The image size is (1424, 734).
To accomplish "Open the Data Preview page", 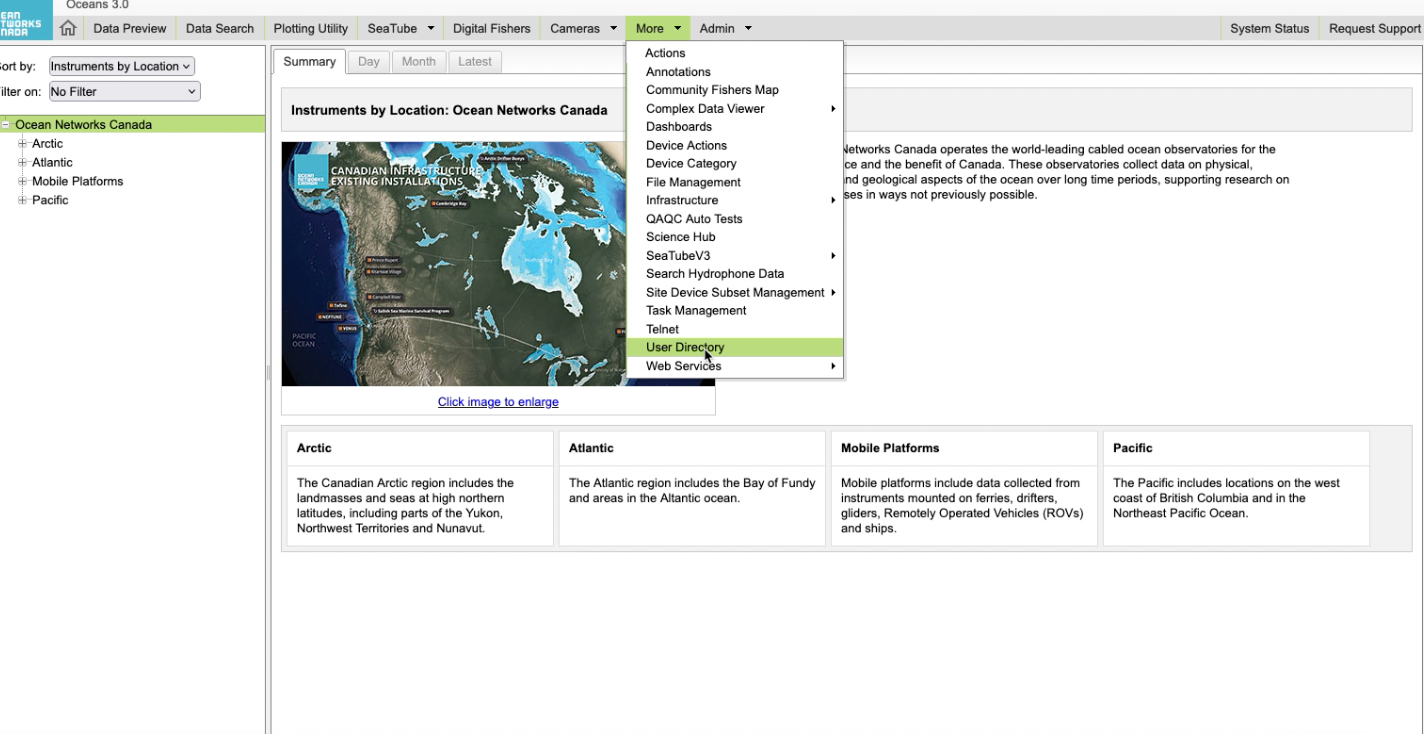I will pos(130,29).
